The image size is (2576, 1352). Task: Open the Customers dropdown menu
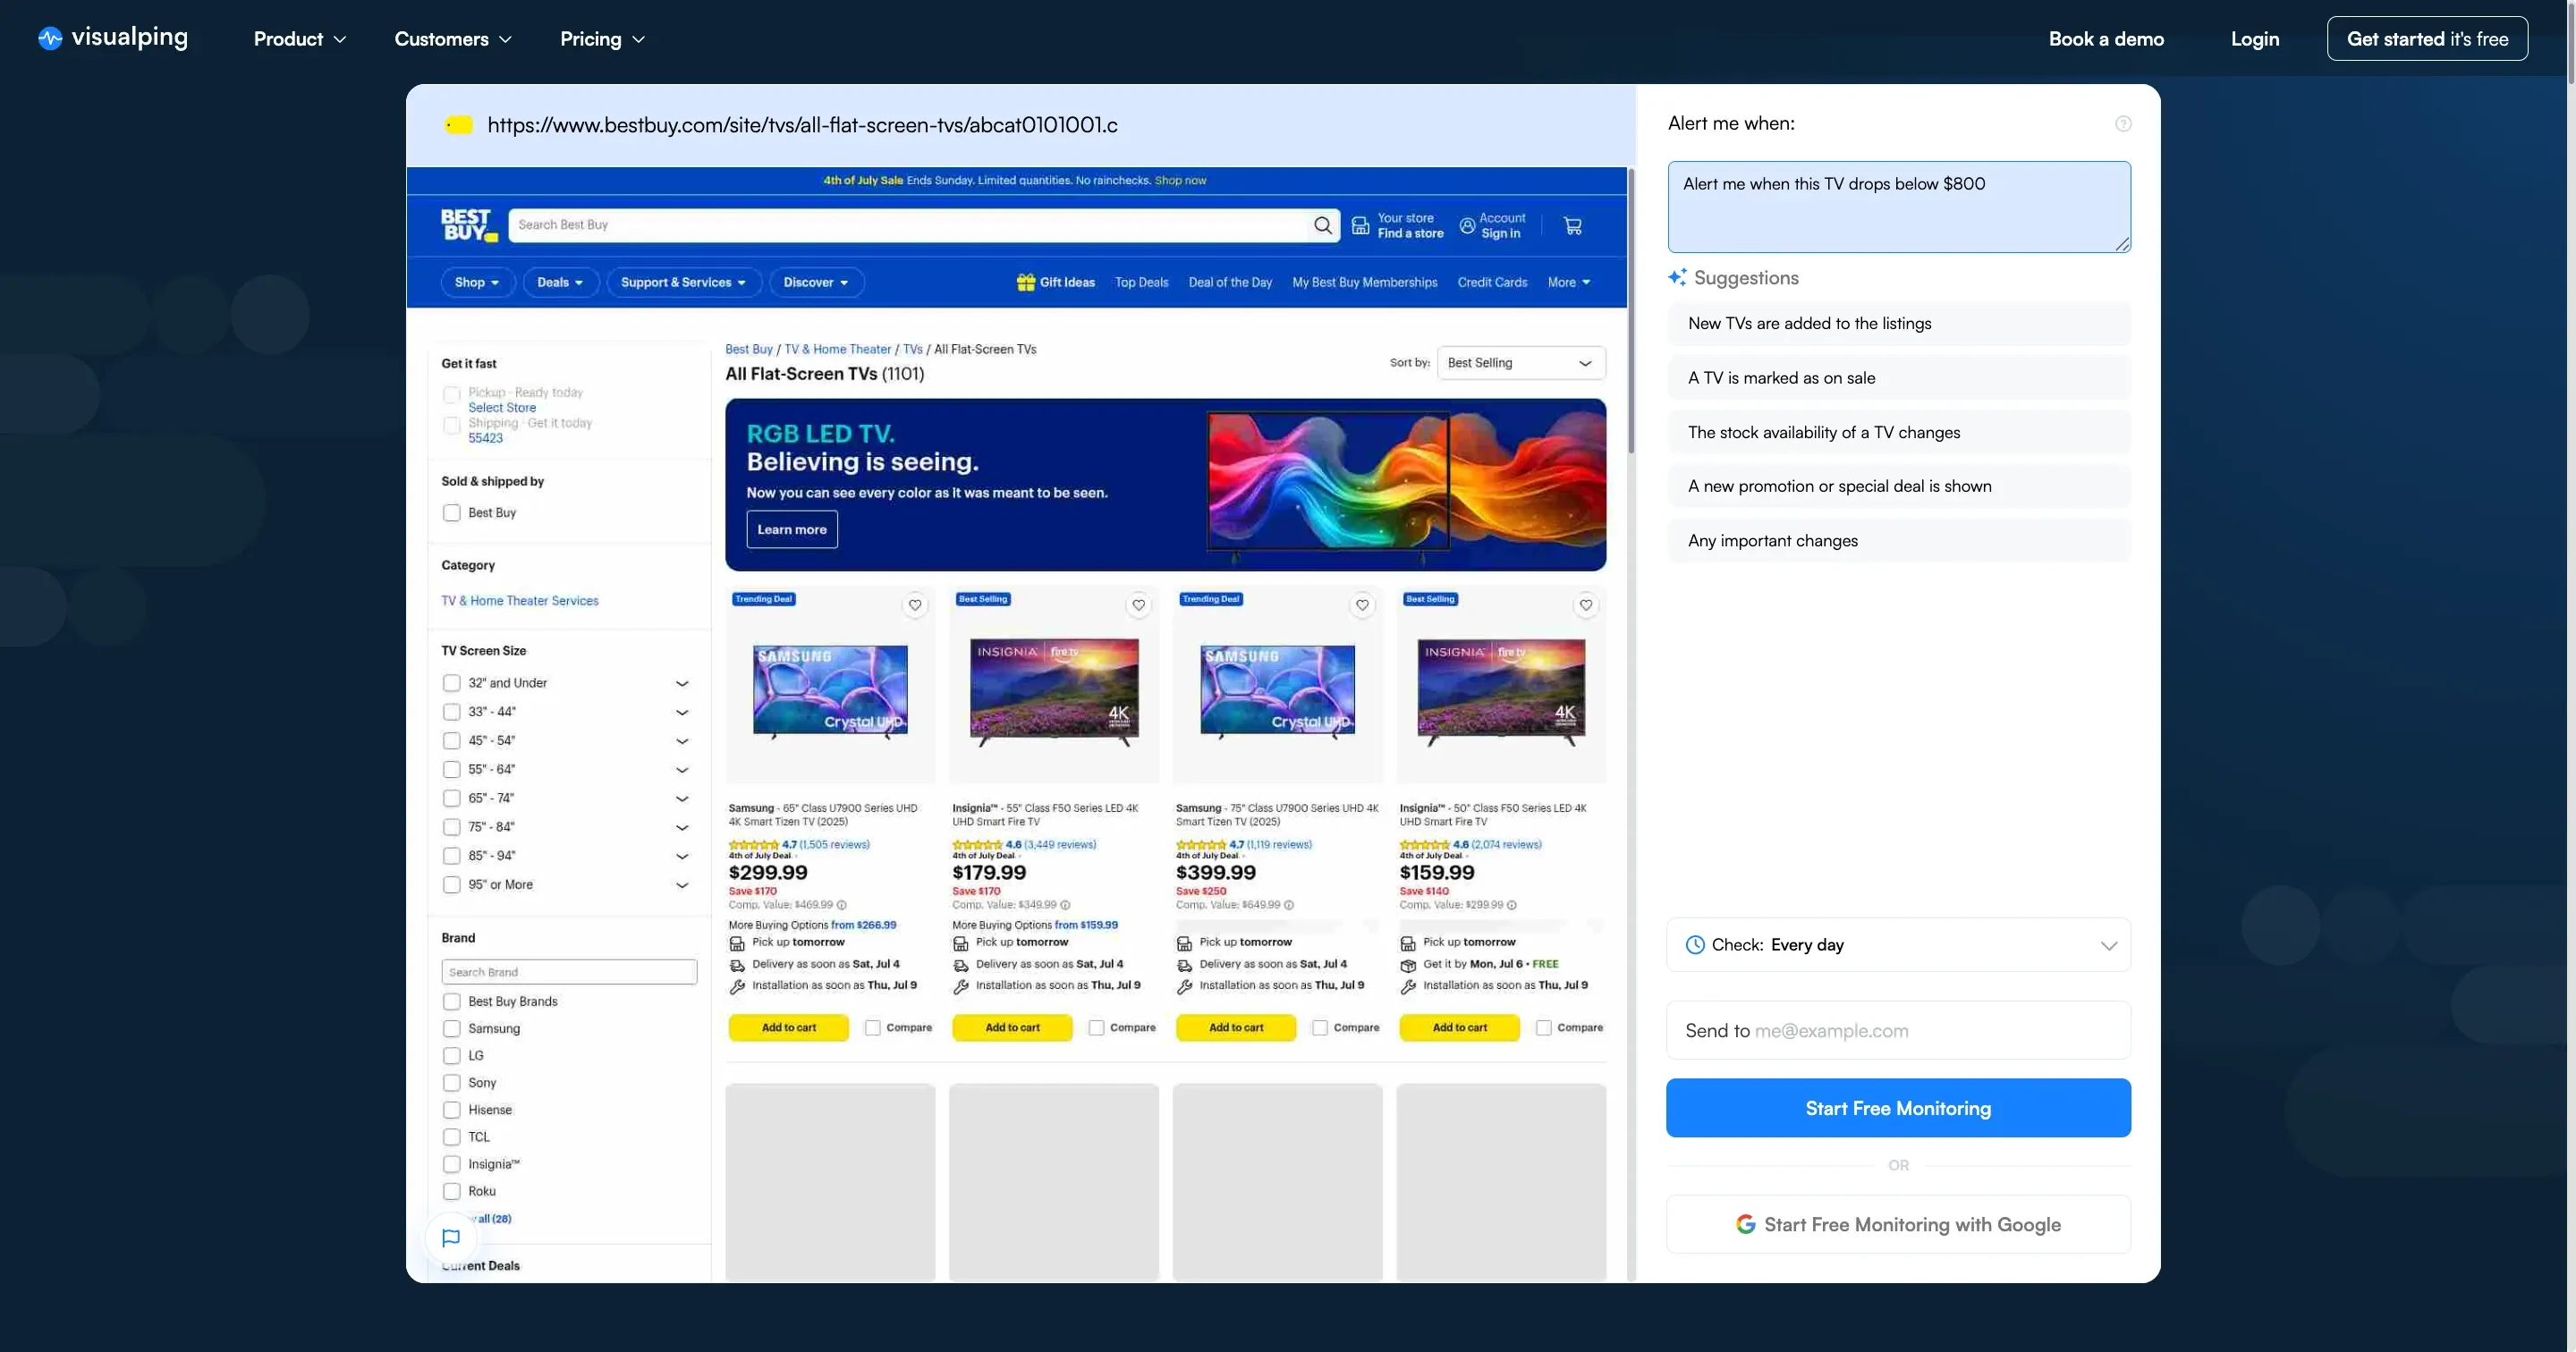(453, 39)
